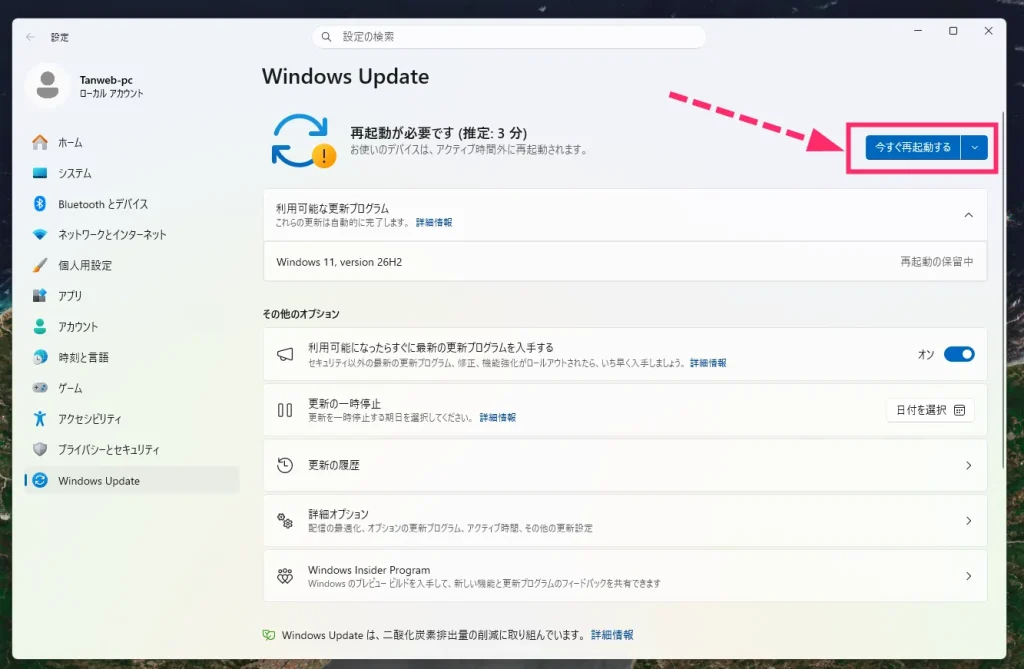Open the アカウント settings page
1024x669 pixels.
(133, 326)
